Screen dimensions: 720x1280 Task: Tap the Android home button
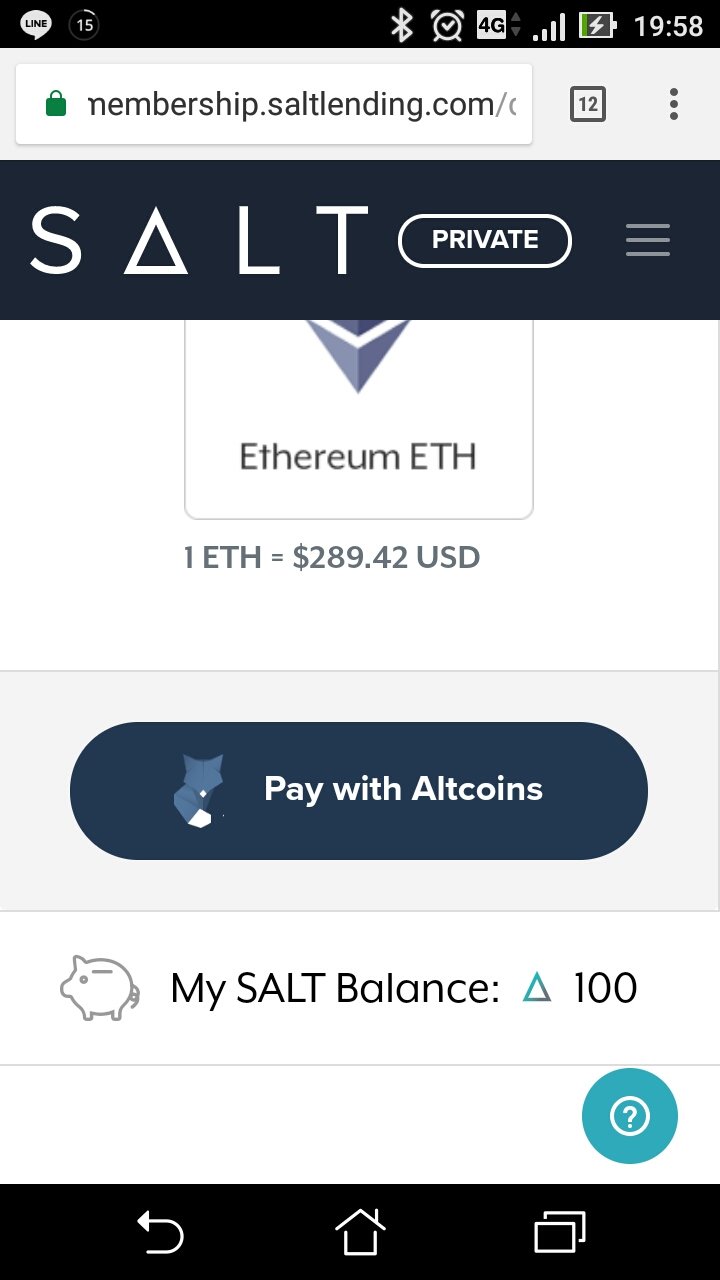360,1231
